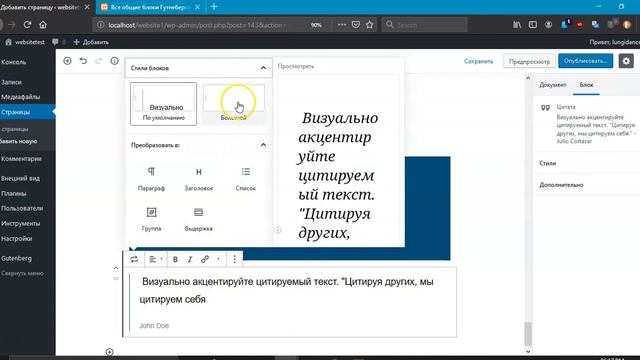The image size is (640, 360).
Task: Click the 90% zoom level indicator
Action: 316,25
